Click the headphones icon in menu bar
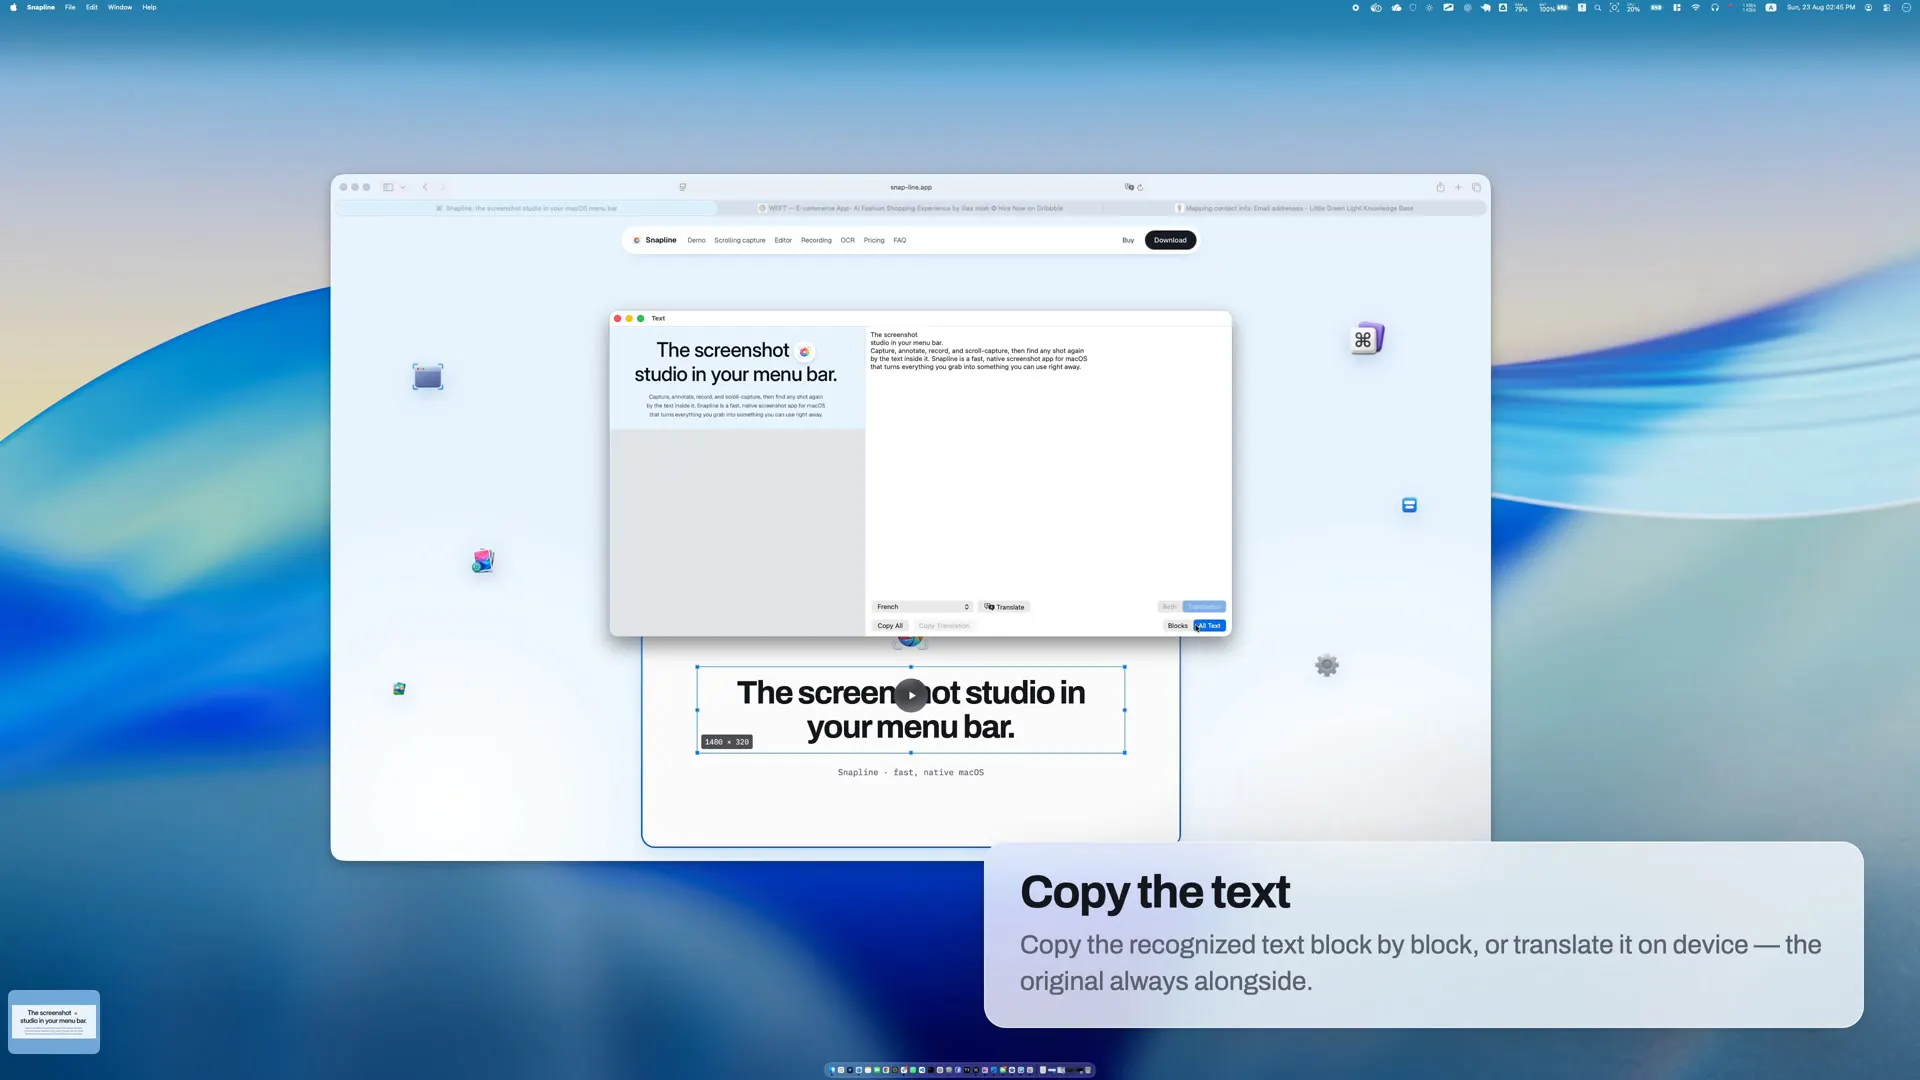1920x1080 pixels. coord(1715,7)
